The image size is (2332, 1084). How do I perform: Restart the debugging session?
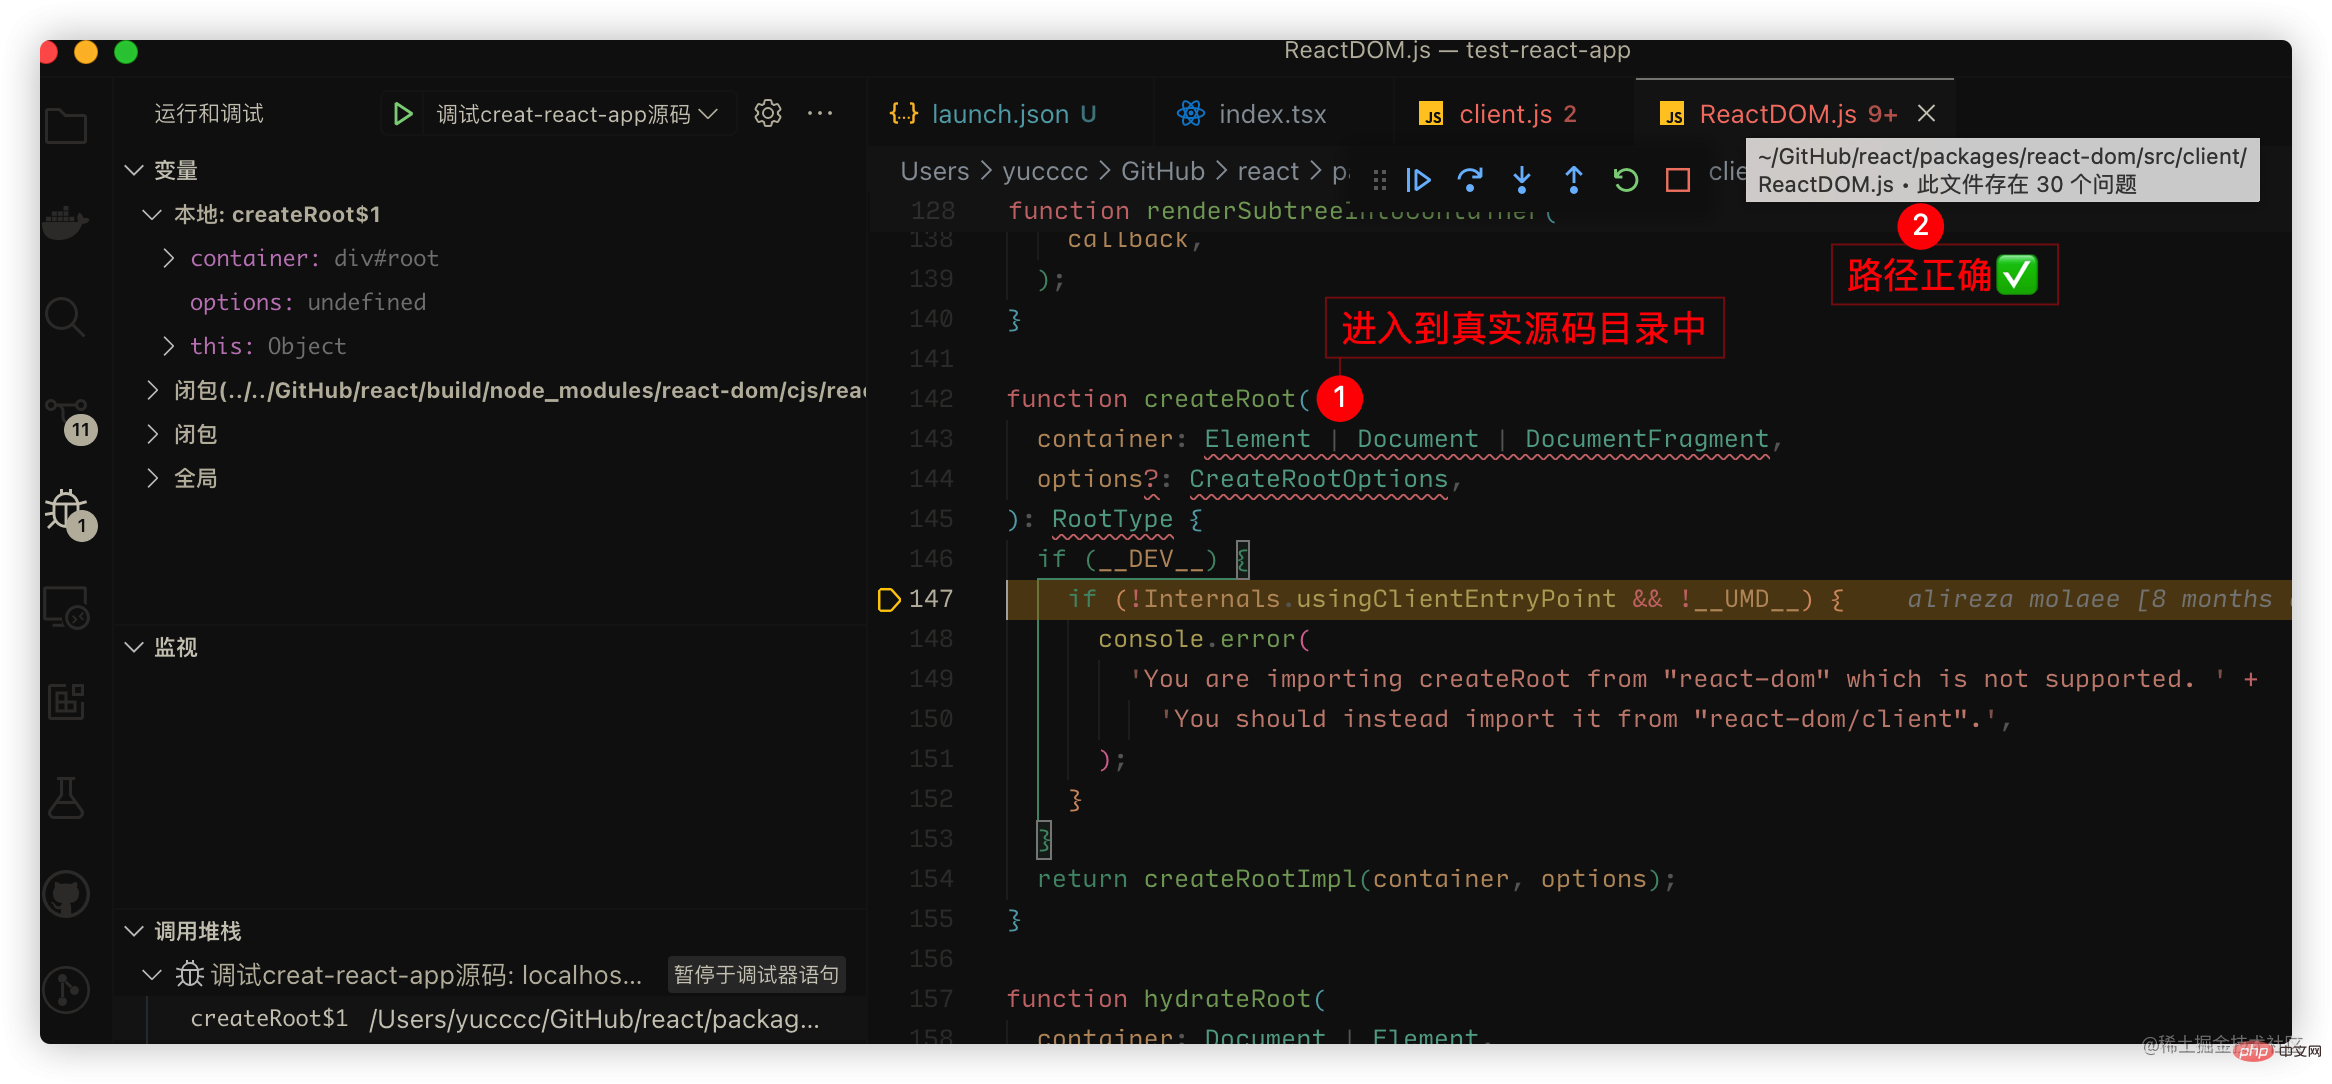point(1626,180)
